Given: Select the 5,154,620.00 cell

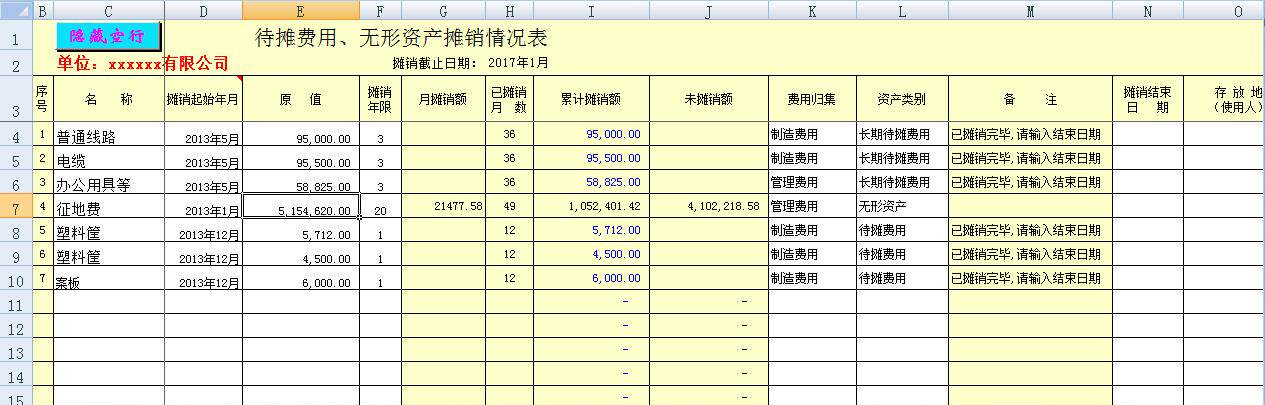Looking at the screenshot, I should 301,208.
